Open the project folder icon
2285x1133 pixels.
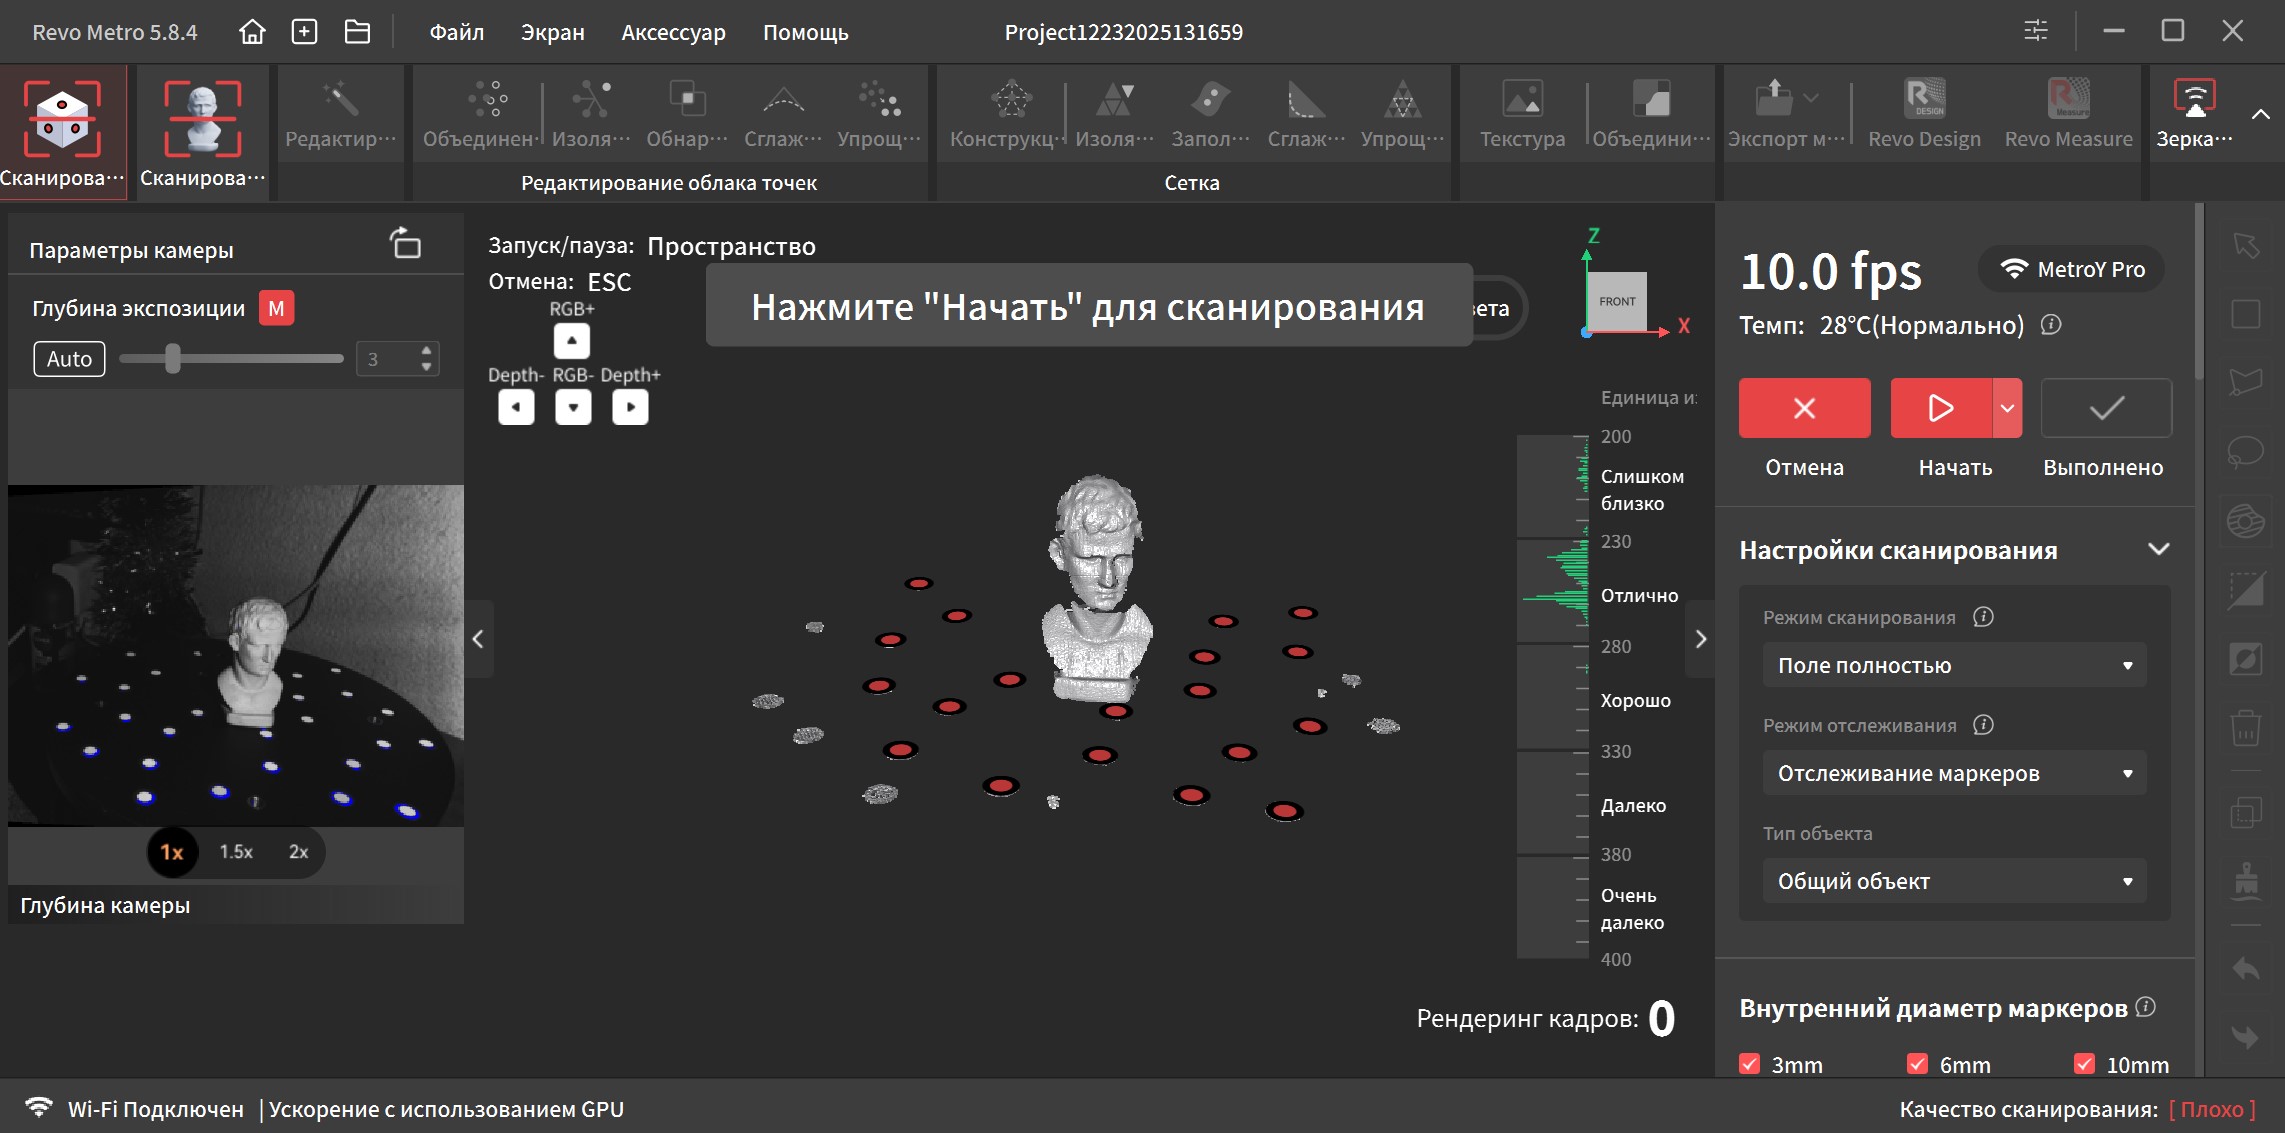[x=357, y=32]
